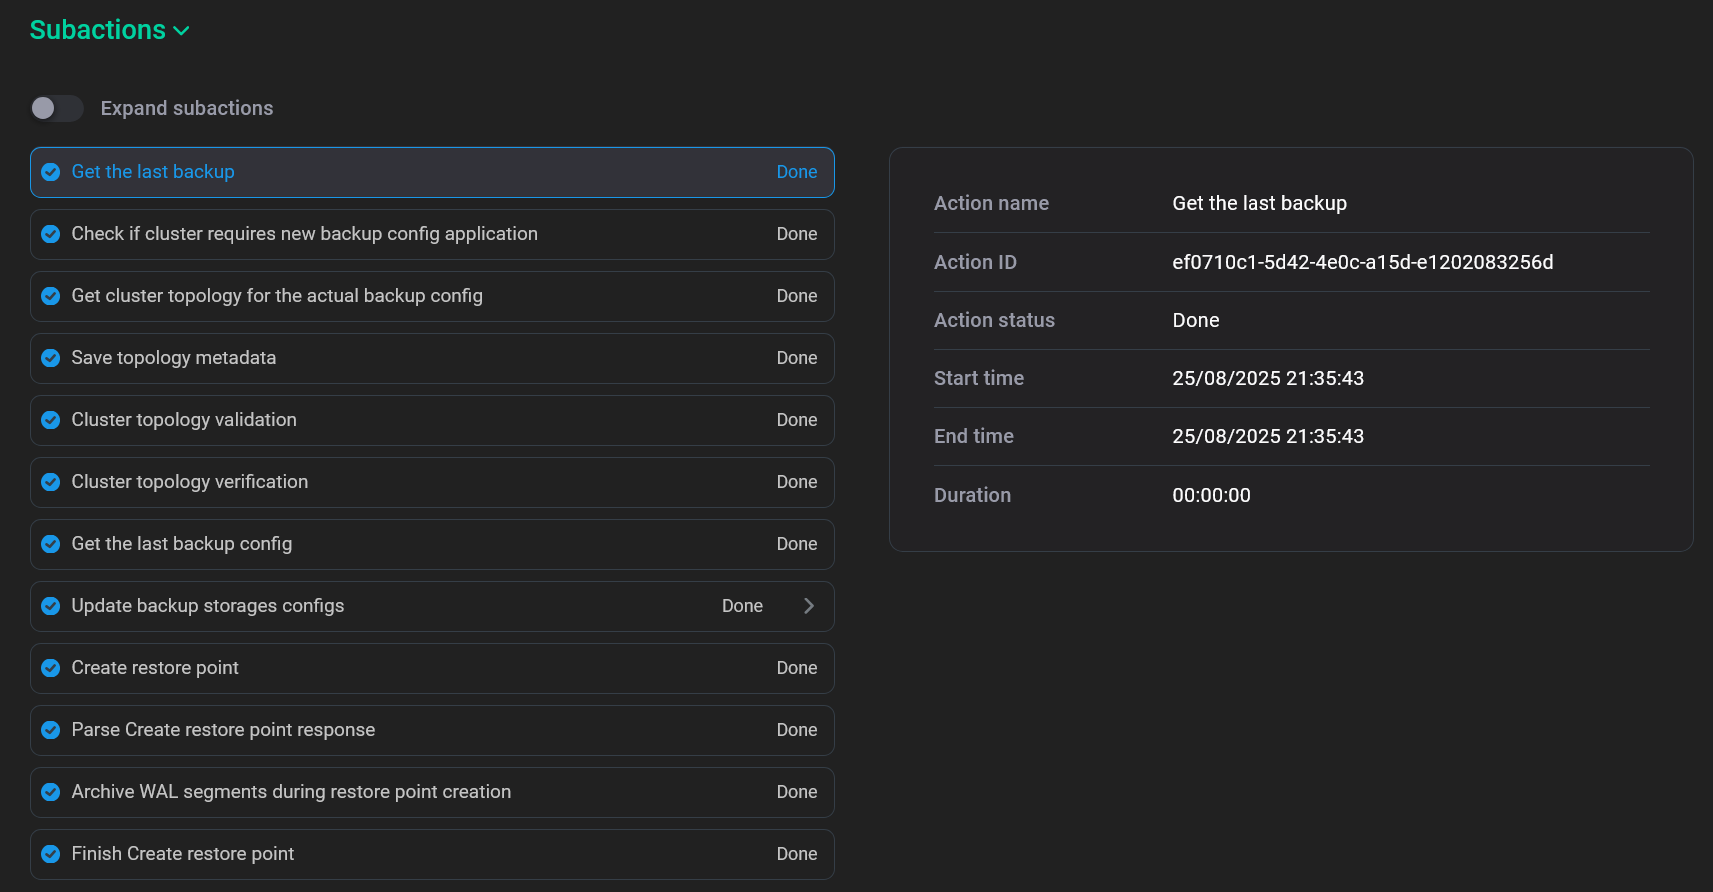
Task: Click checkmark icon next to Cluster topology validation
Action: (51, 420)
